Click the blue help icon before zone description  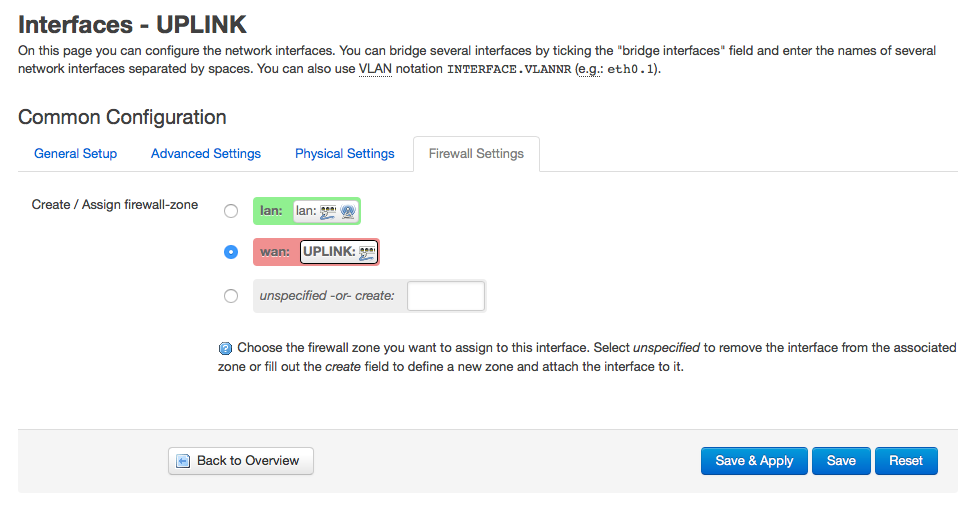coord(225,348)
